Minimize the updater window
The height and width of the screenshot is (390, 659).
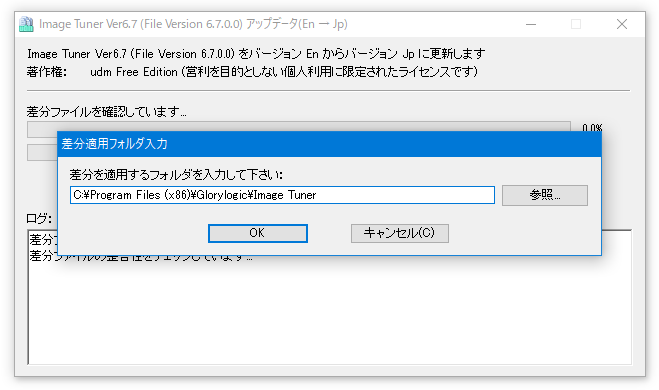tap(531, 24)
